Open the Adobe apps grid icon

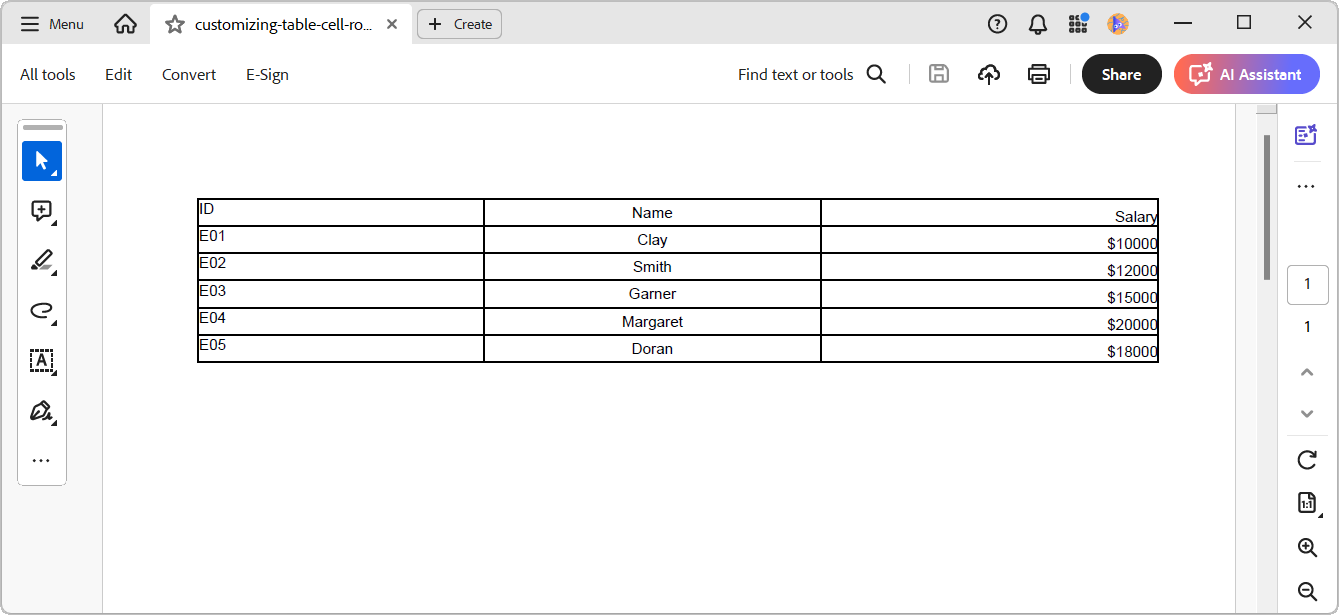click(x=1078, y=24)
